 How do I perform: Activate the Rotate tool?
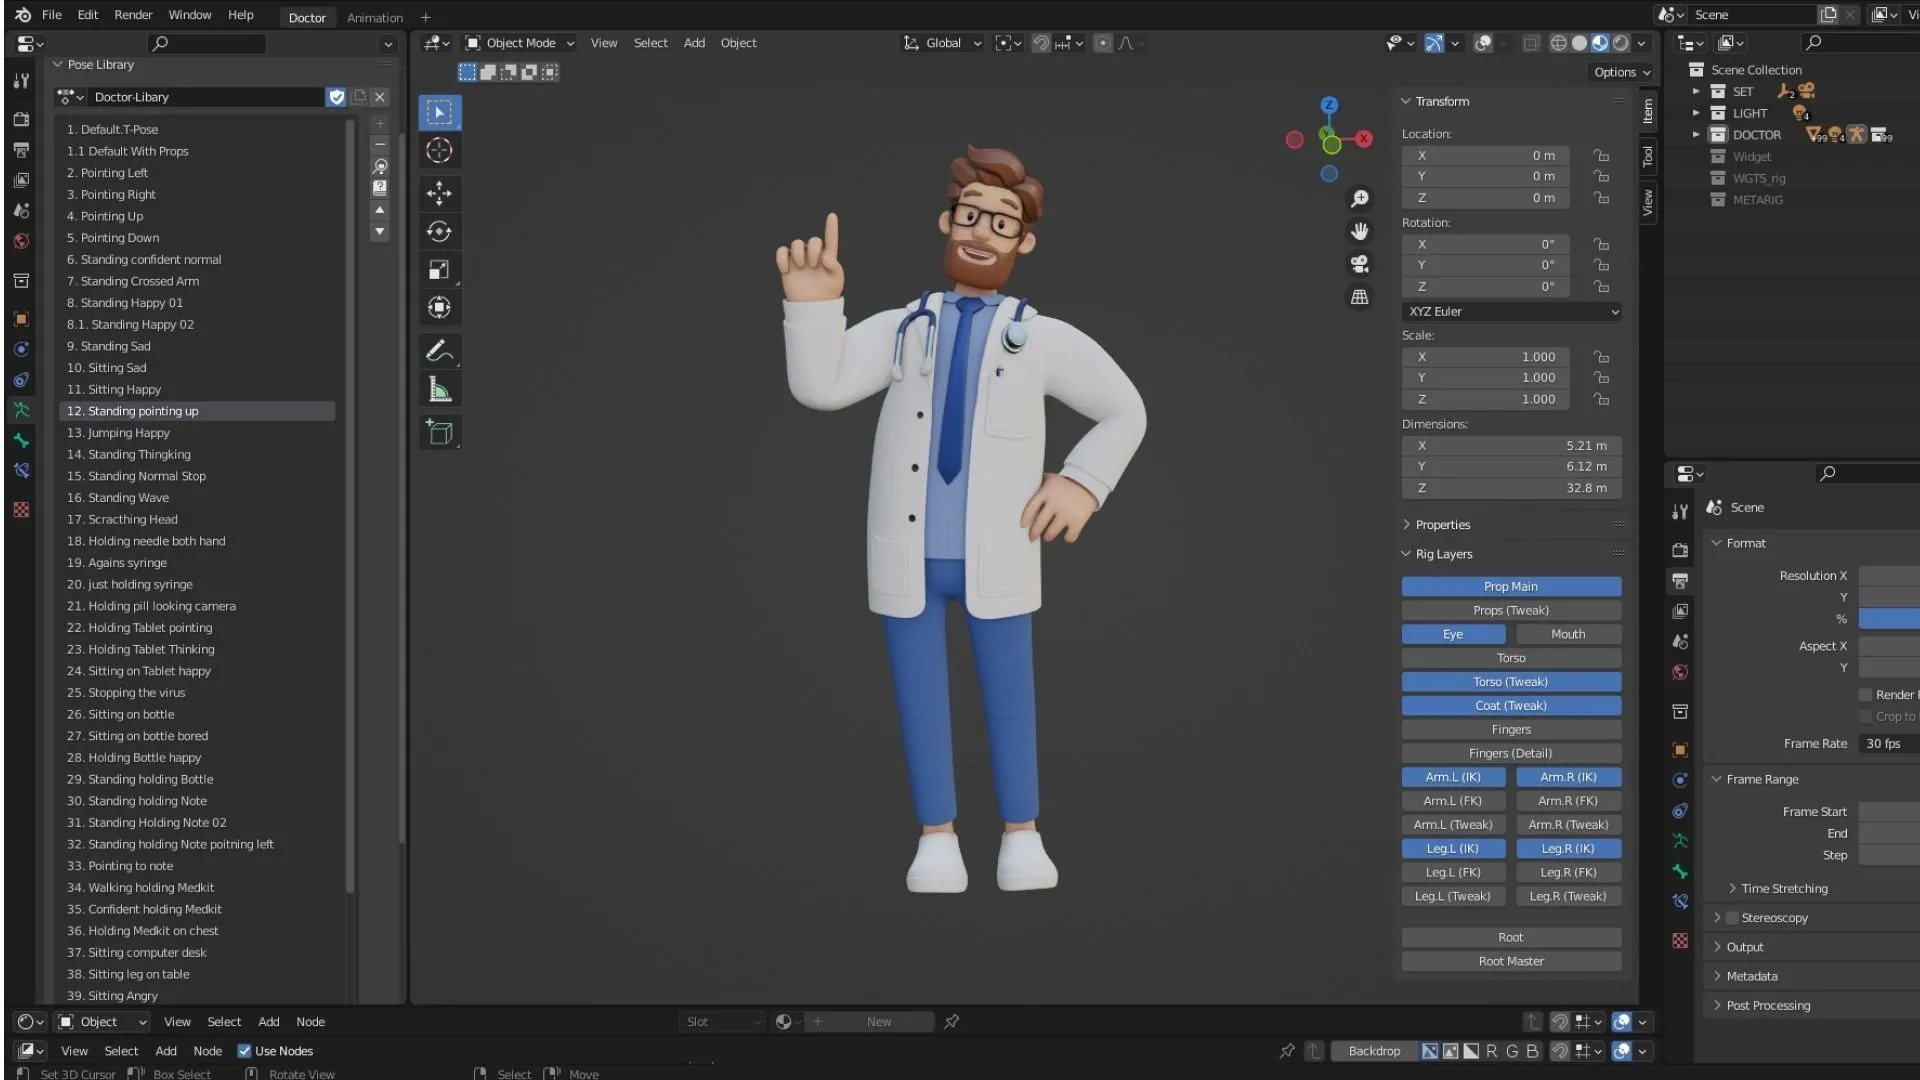pyautogui.click(x=440, y=231)
